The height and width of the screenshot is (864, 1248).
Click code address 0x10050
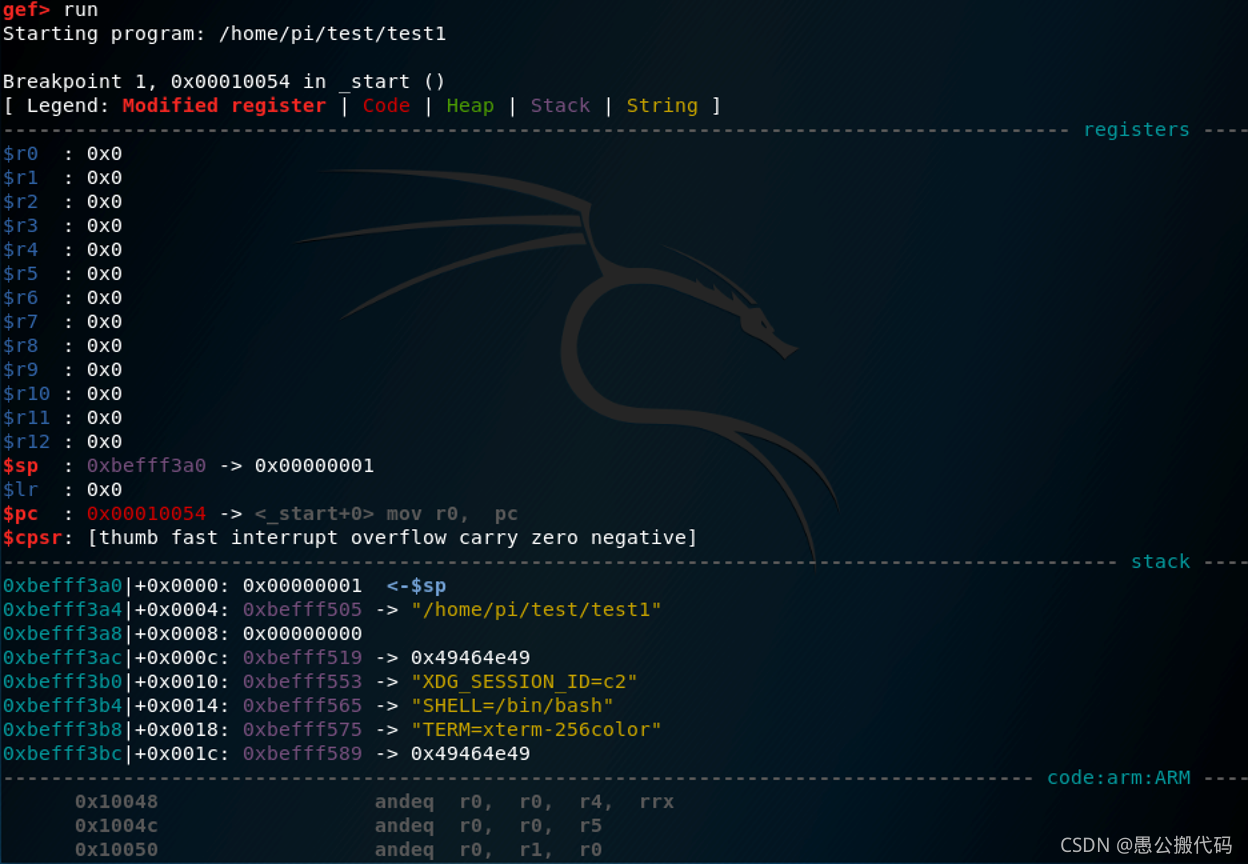(116, 850)
